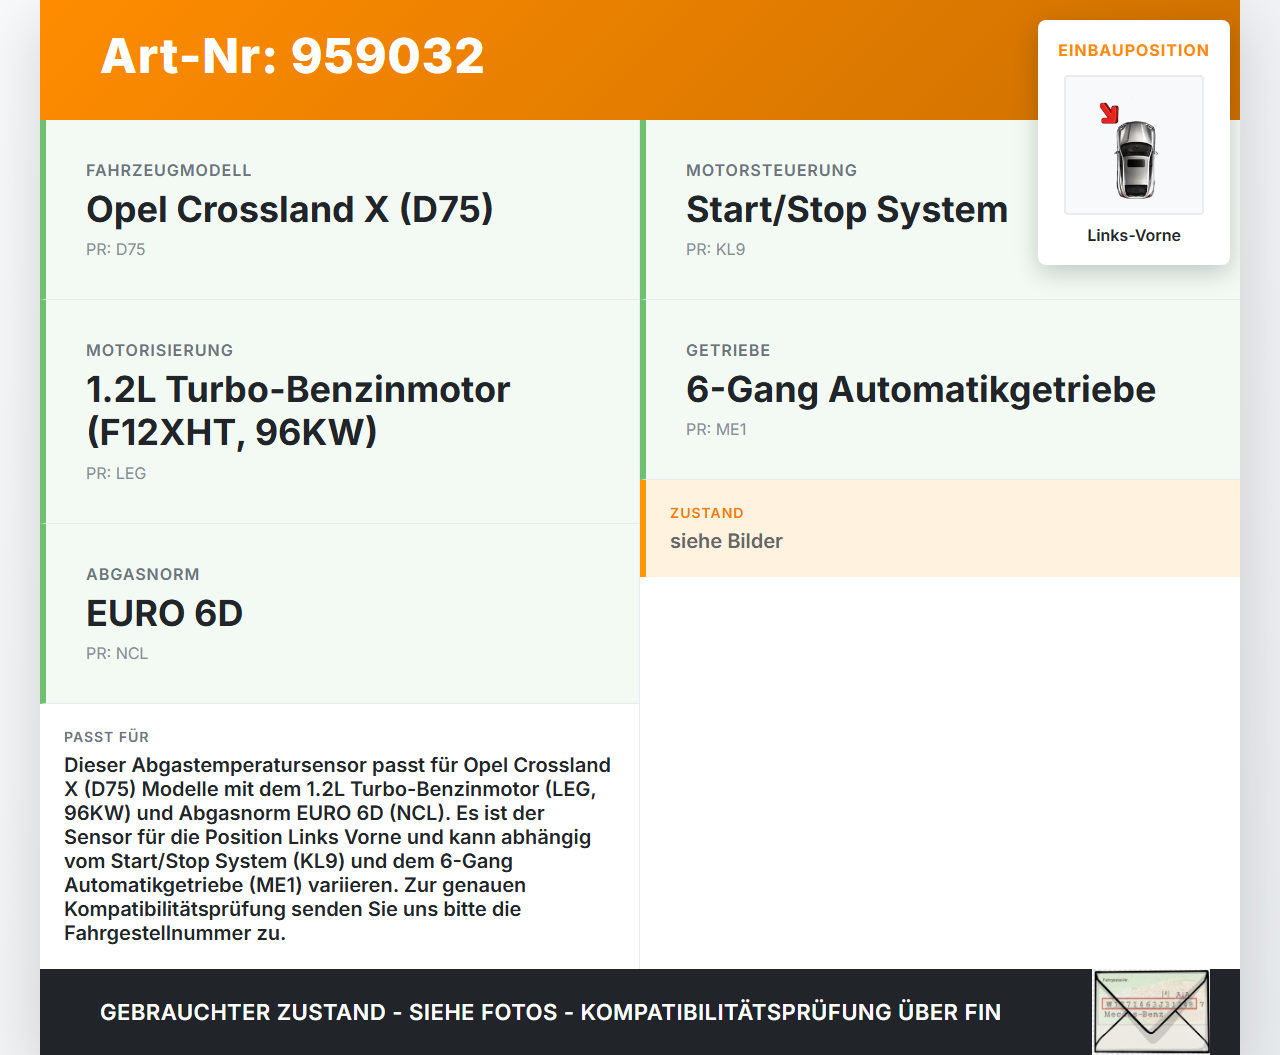The width and height of the screenshot is (1280, 1055).
Task: Click the PR: KL9 code
Action: pyautogui.click(x=715, y=250)
